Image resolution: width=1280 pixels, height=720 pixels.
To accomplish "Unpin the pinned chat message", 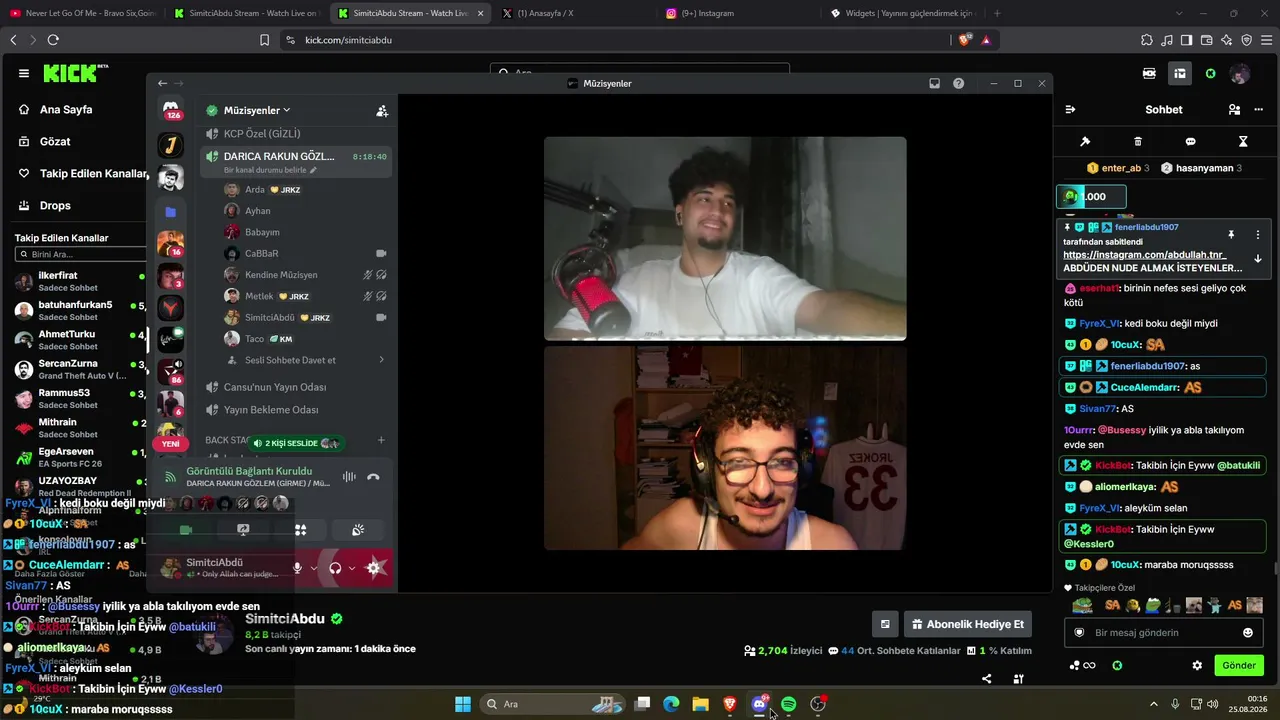I will [1231, 235].
